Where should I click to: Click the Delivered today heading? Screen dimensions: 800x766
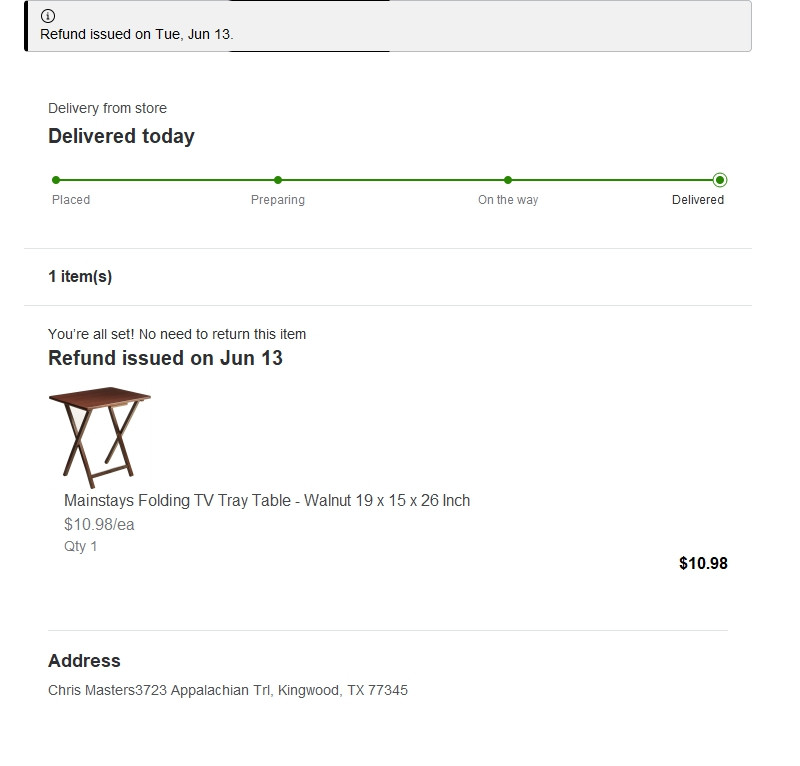point(121,136)
